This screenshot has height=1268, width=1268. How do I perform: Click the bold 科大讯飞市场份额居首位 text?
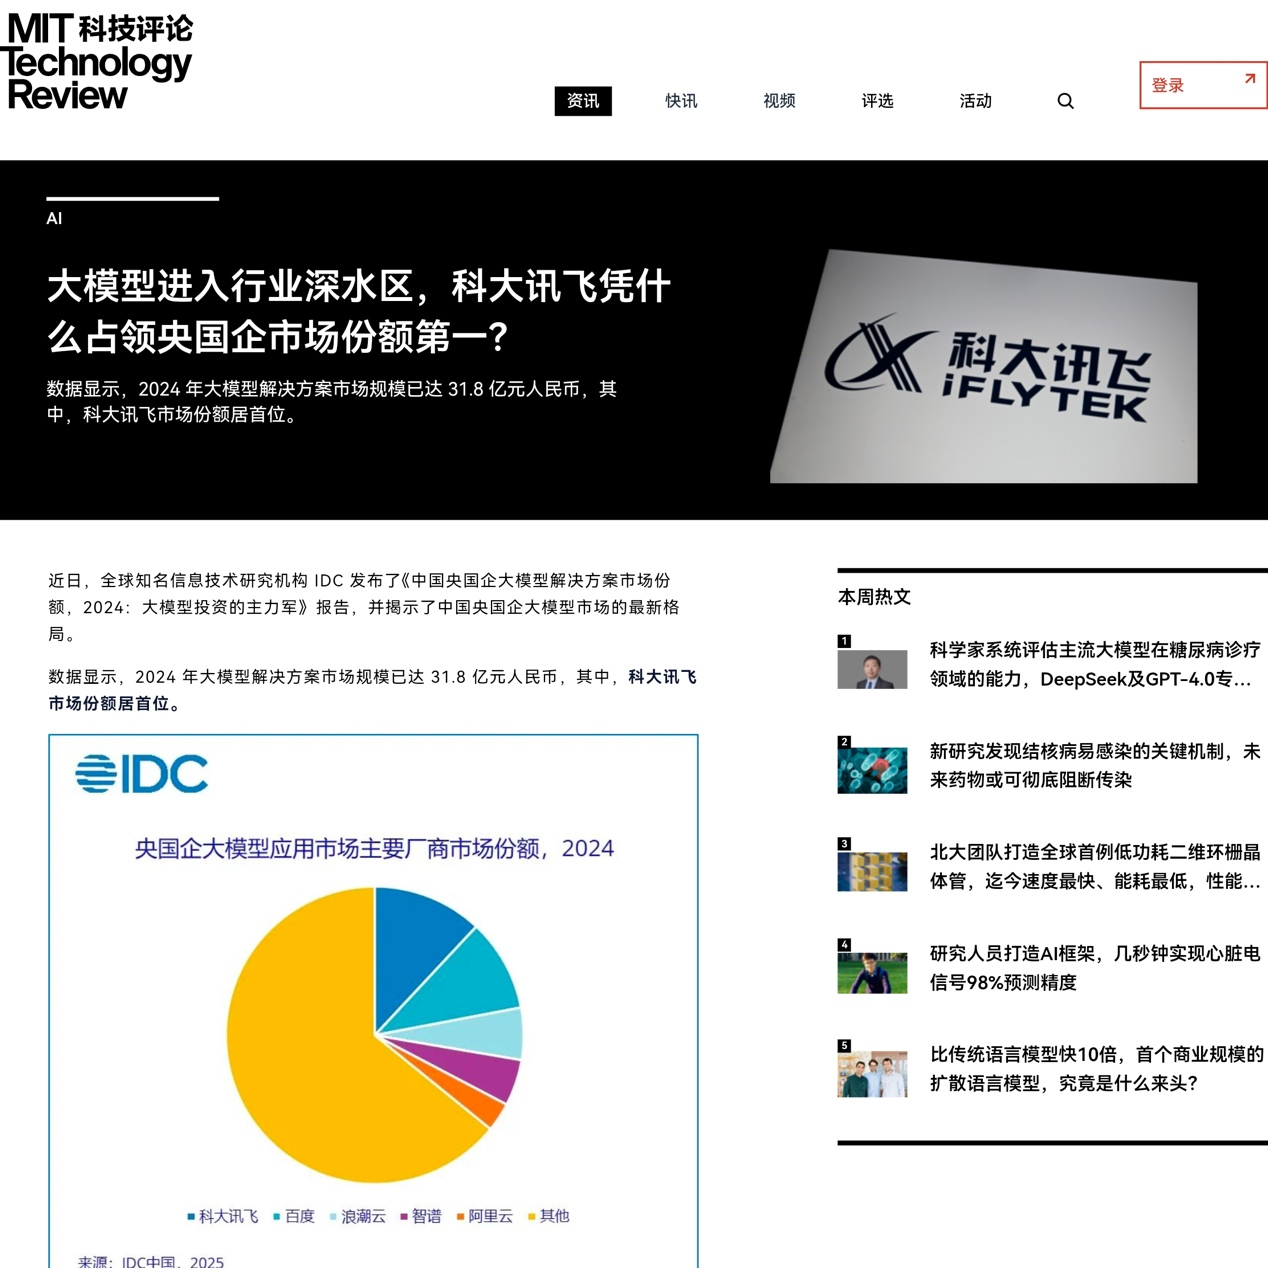click(x=372, y=690)
